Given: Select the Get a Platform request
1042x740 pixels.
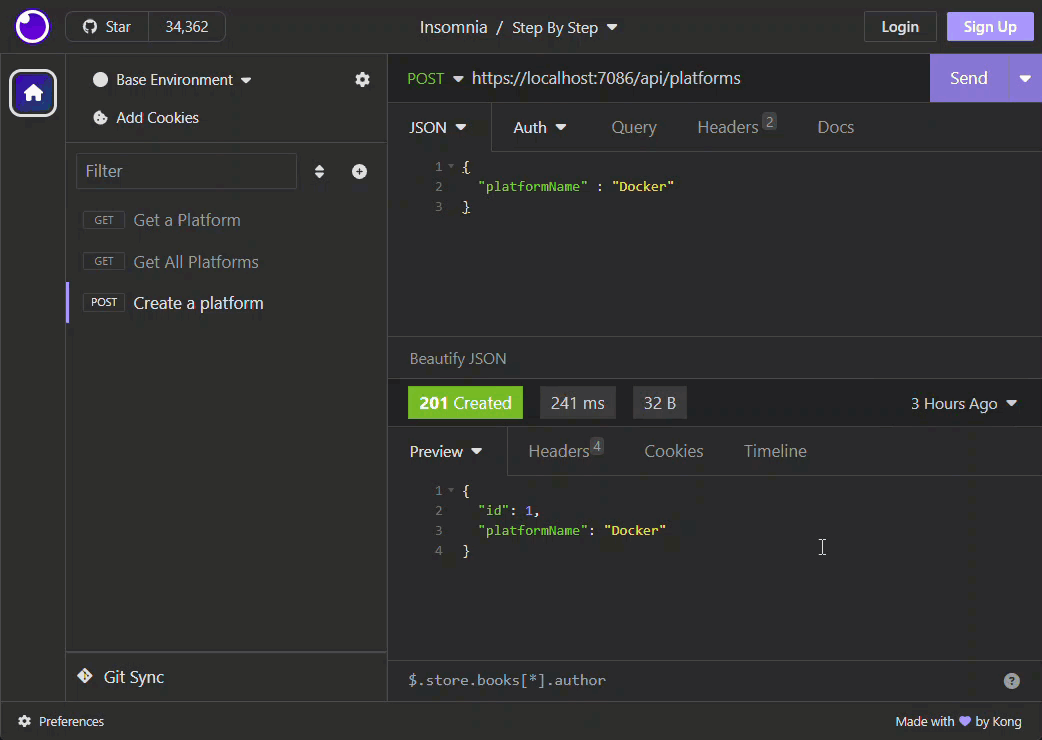Looking at the screenshot, I should click(x=227, y=221).
